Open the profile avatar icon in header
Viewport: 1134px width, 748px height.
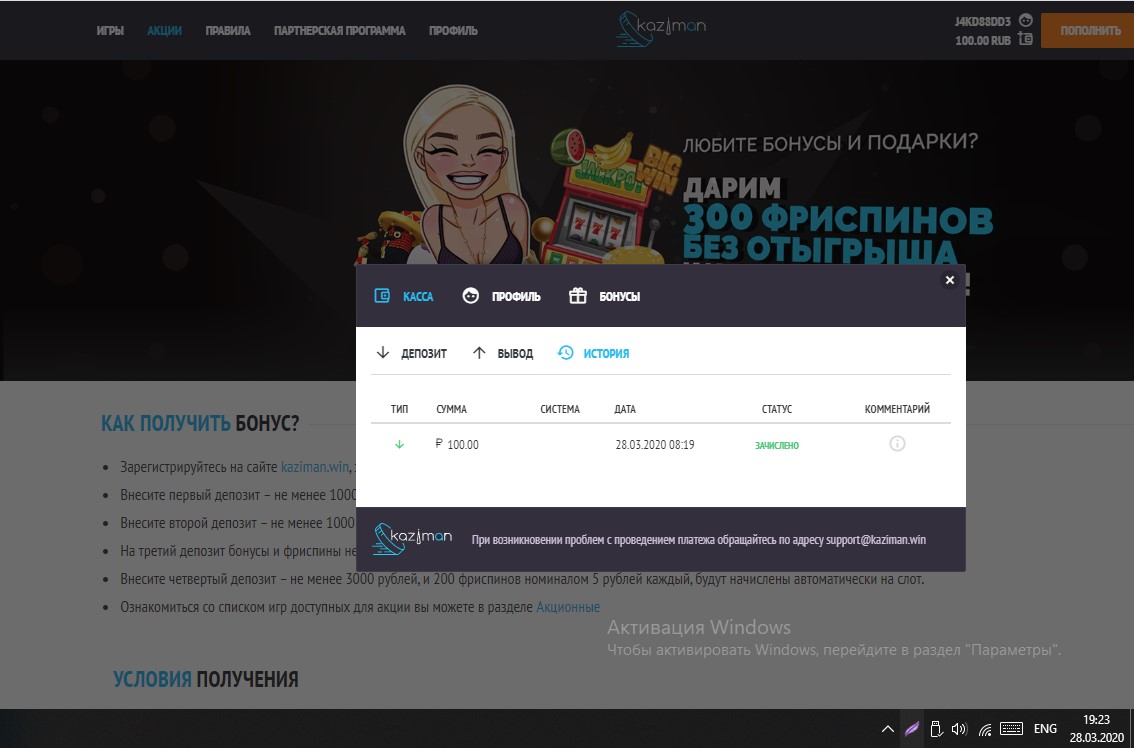pos(1025,20)
